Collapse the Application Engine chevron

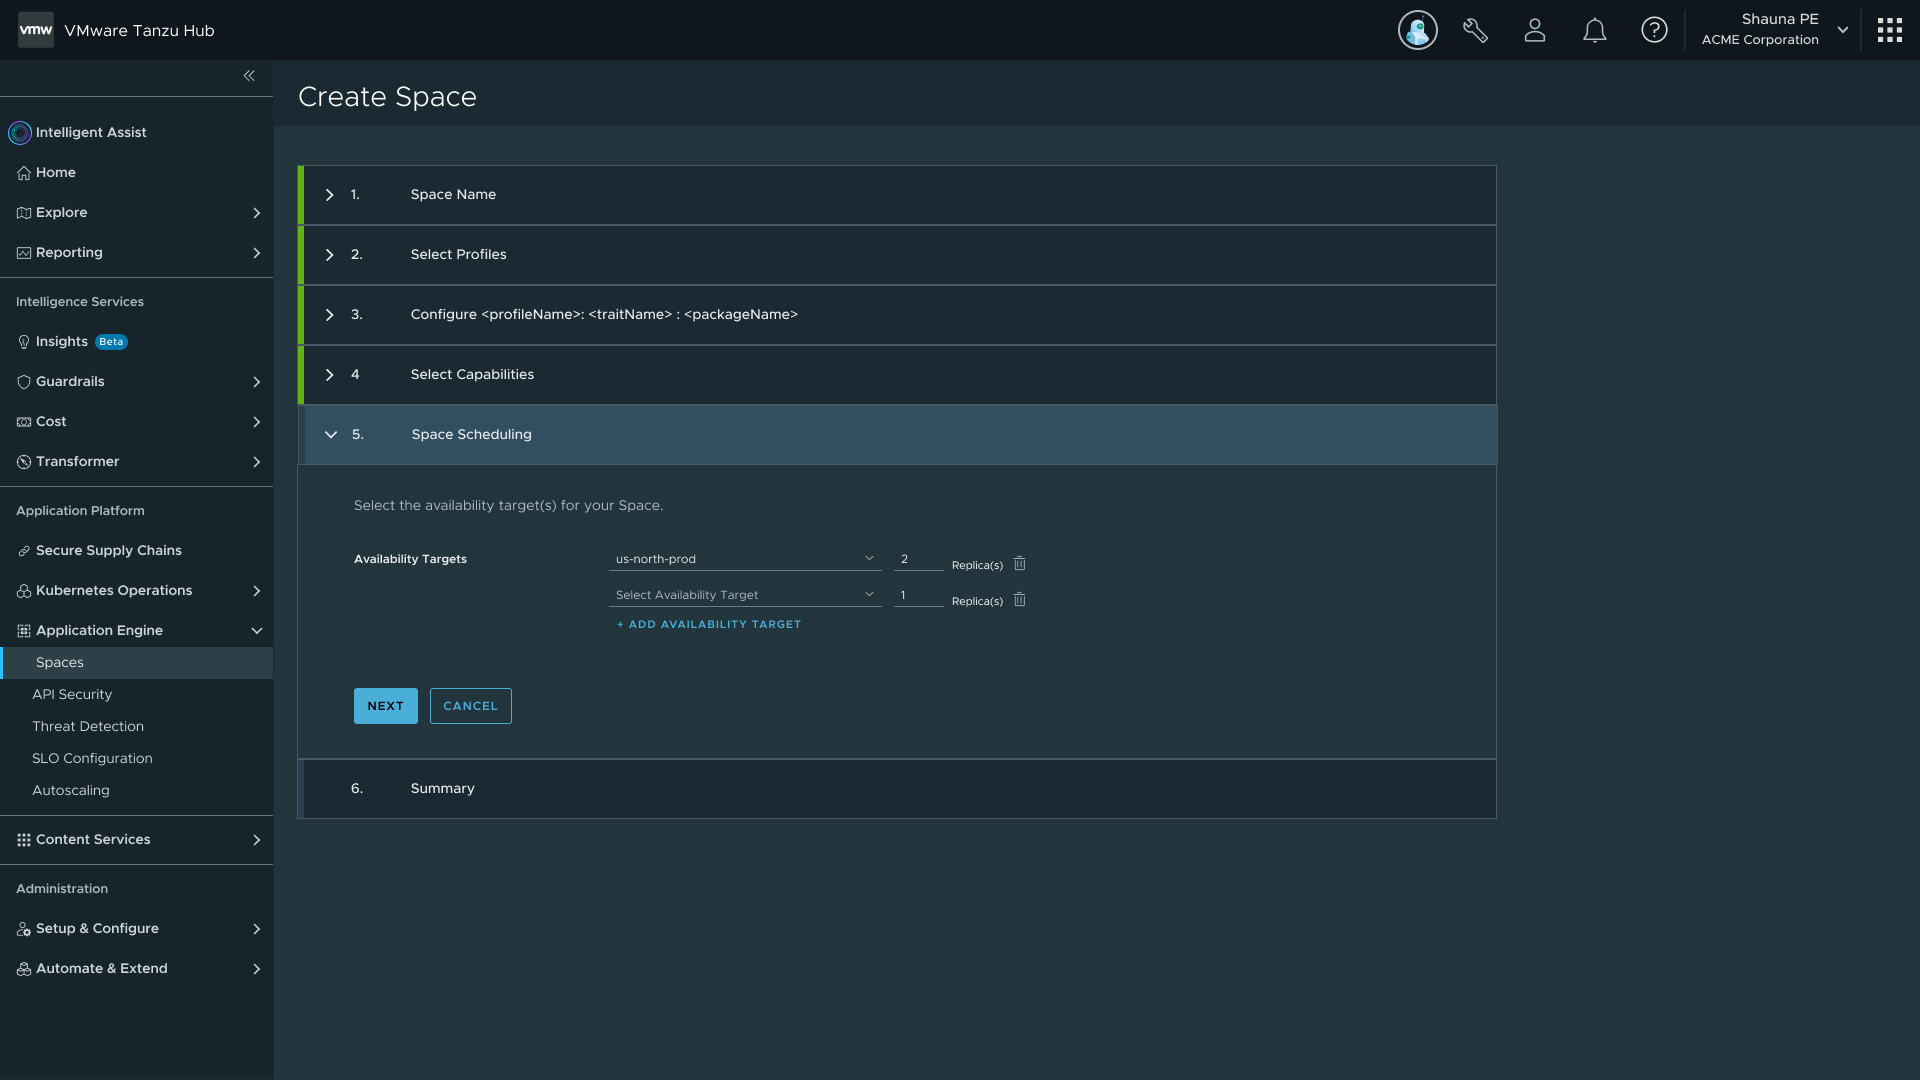click(x=257, y=631)
